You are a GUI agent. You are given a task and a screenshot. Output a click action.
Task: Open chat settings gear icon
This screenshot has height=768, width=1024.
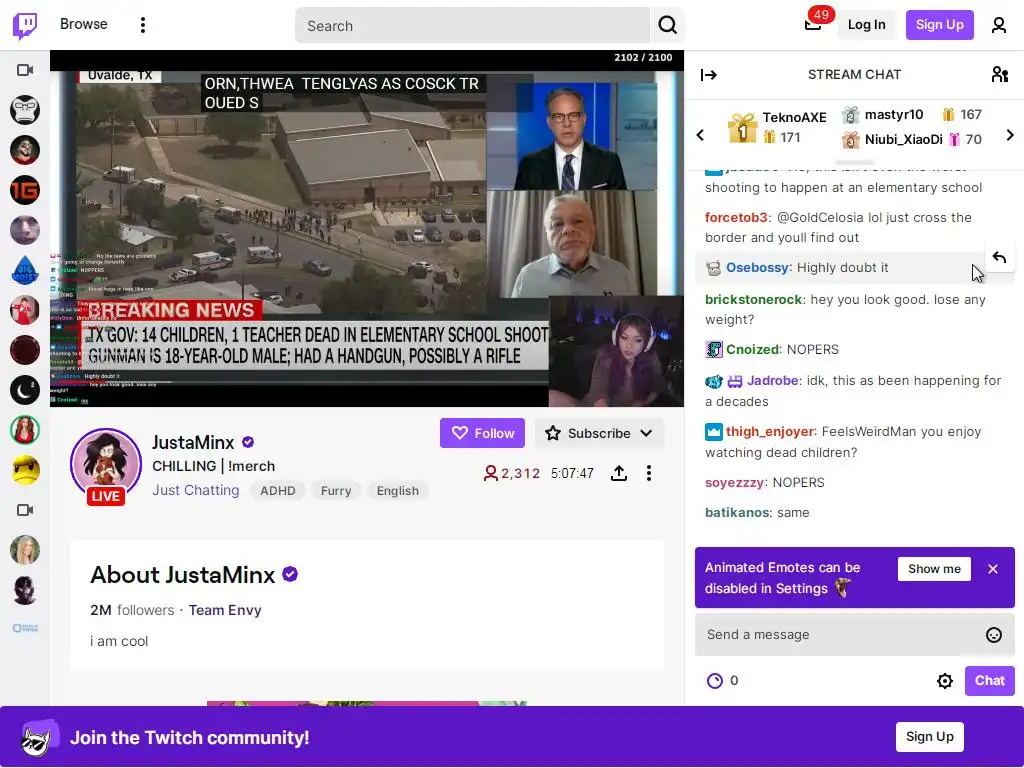[945, 681]
